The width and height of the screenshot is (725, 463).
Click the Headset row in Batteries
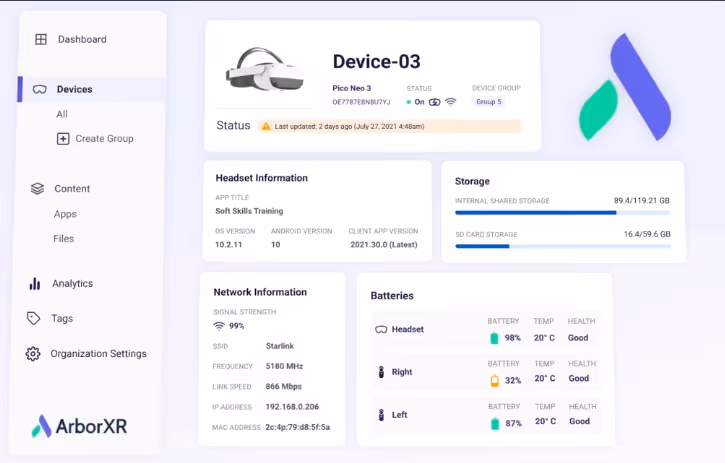pos(486,329)
